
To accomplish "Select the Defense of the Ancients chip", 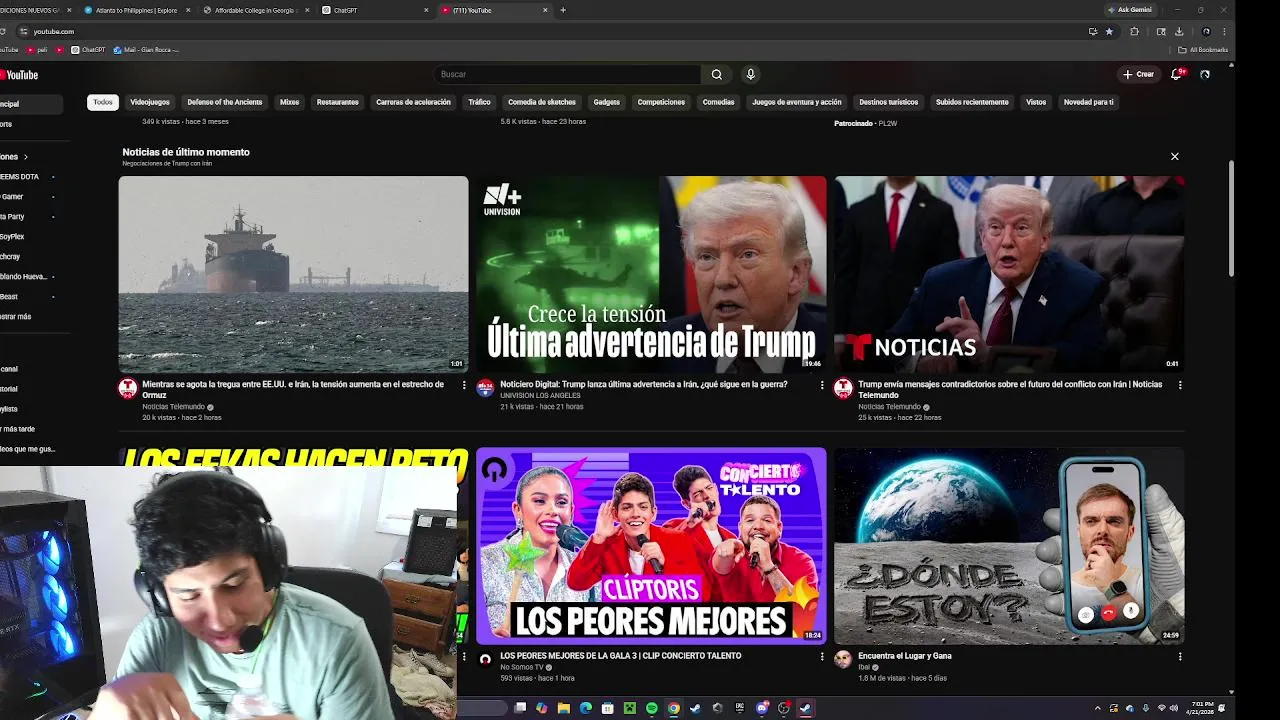I will pyautogui.click(x=225, y=102).
